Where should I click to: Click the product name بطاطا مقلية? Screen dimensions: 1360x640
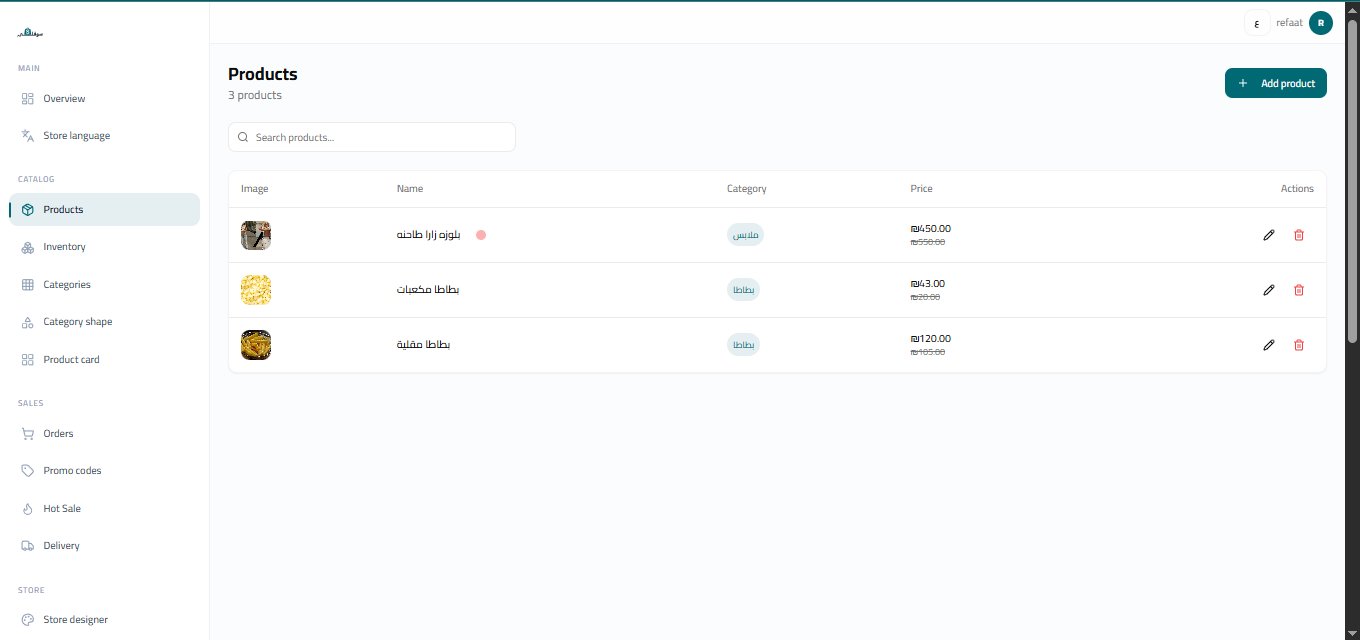pyautogui.click(x=424, y=345)
